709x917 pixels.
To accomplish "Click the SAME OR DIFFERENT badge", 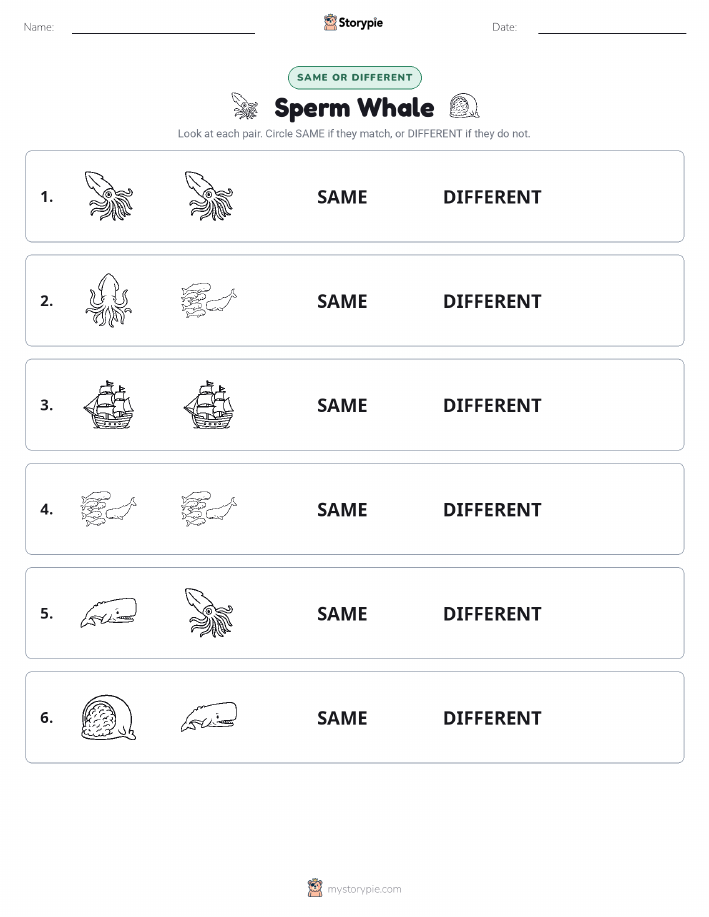I will (x=354, y=77).
